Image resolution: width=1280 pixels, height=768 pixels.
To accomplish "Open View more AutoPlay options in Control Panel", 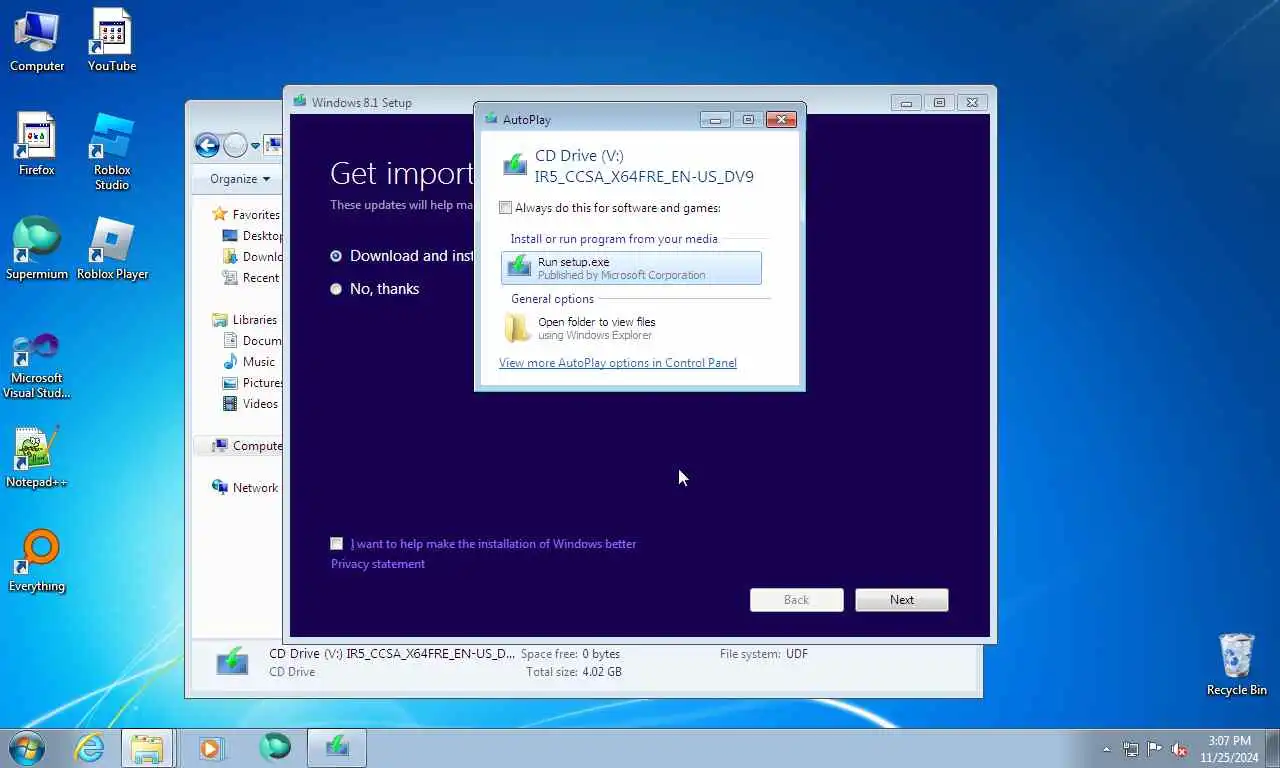I will tap(618, 363).
